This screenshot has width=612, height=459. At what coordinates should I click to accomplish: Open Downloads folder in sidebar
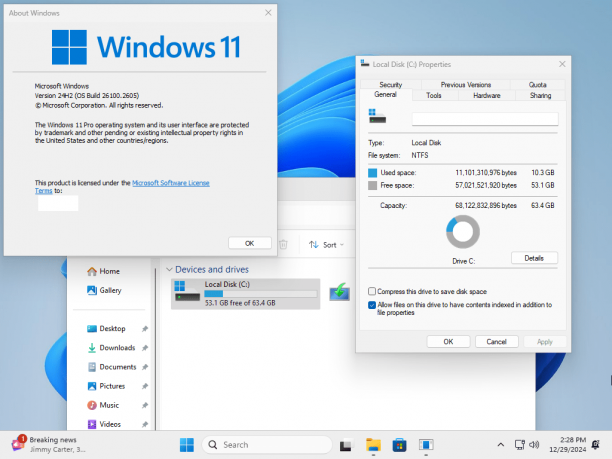pos(111,348)
